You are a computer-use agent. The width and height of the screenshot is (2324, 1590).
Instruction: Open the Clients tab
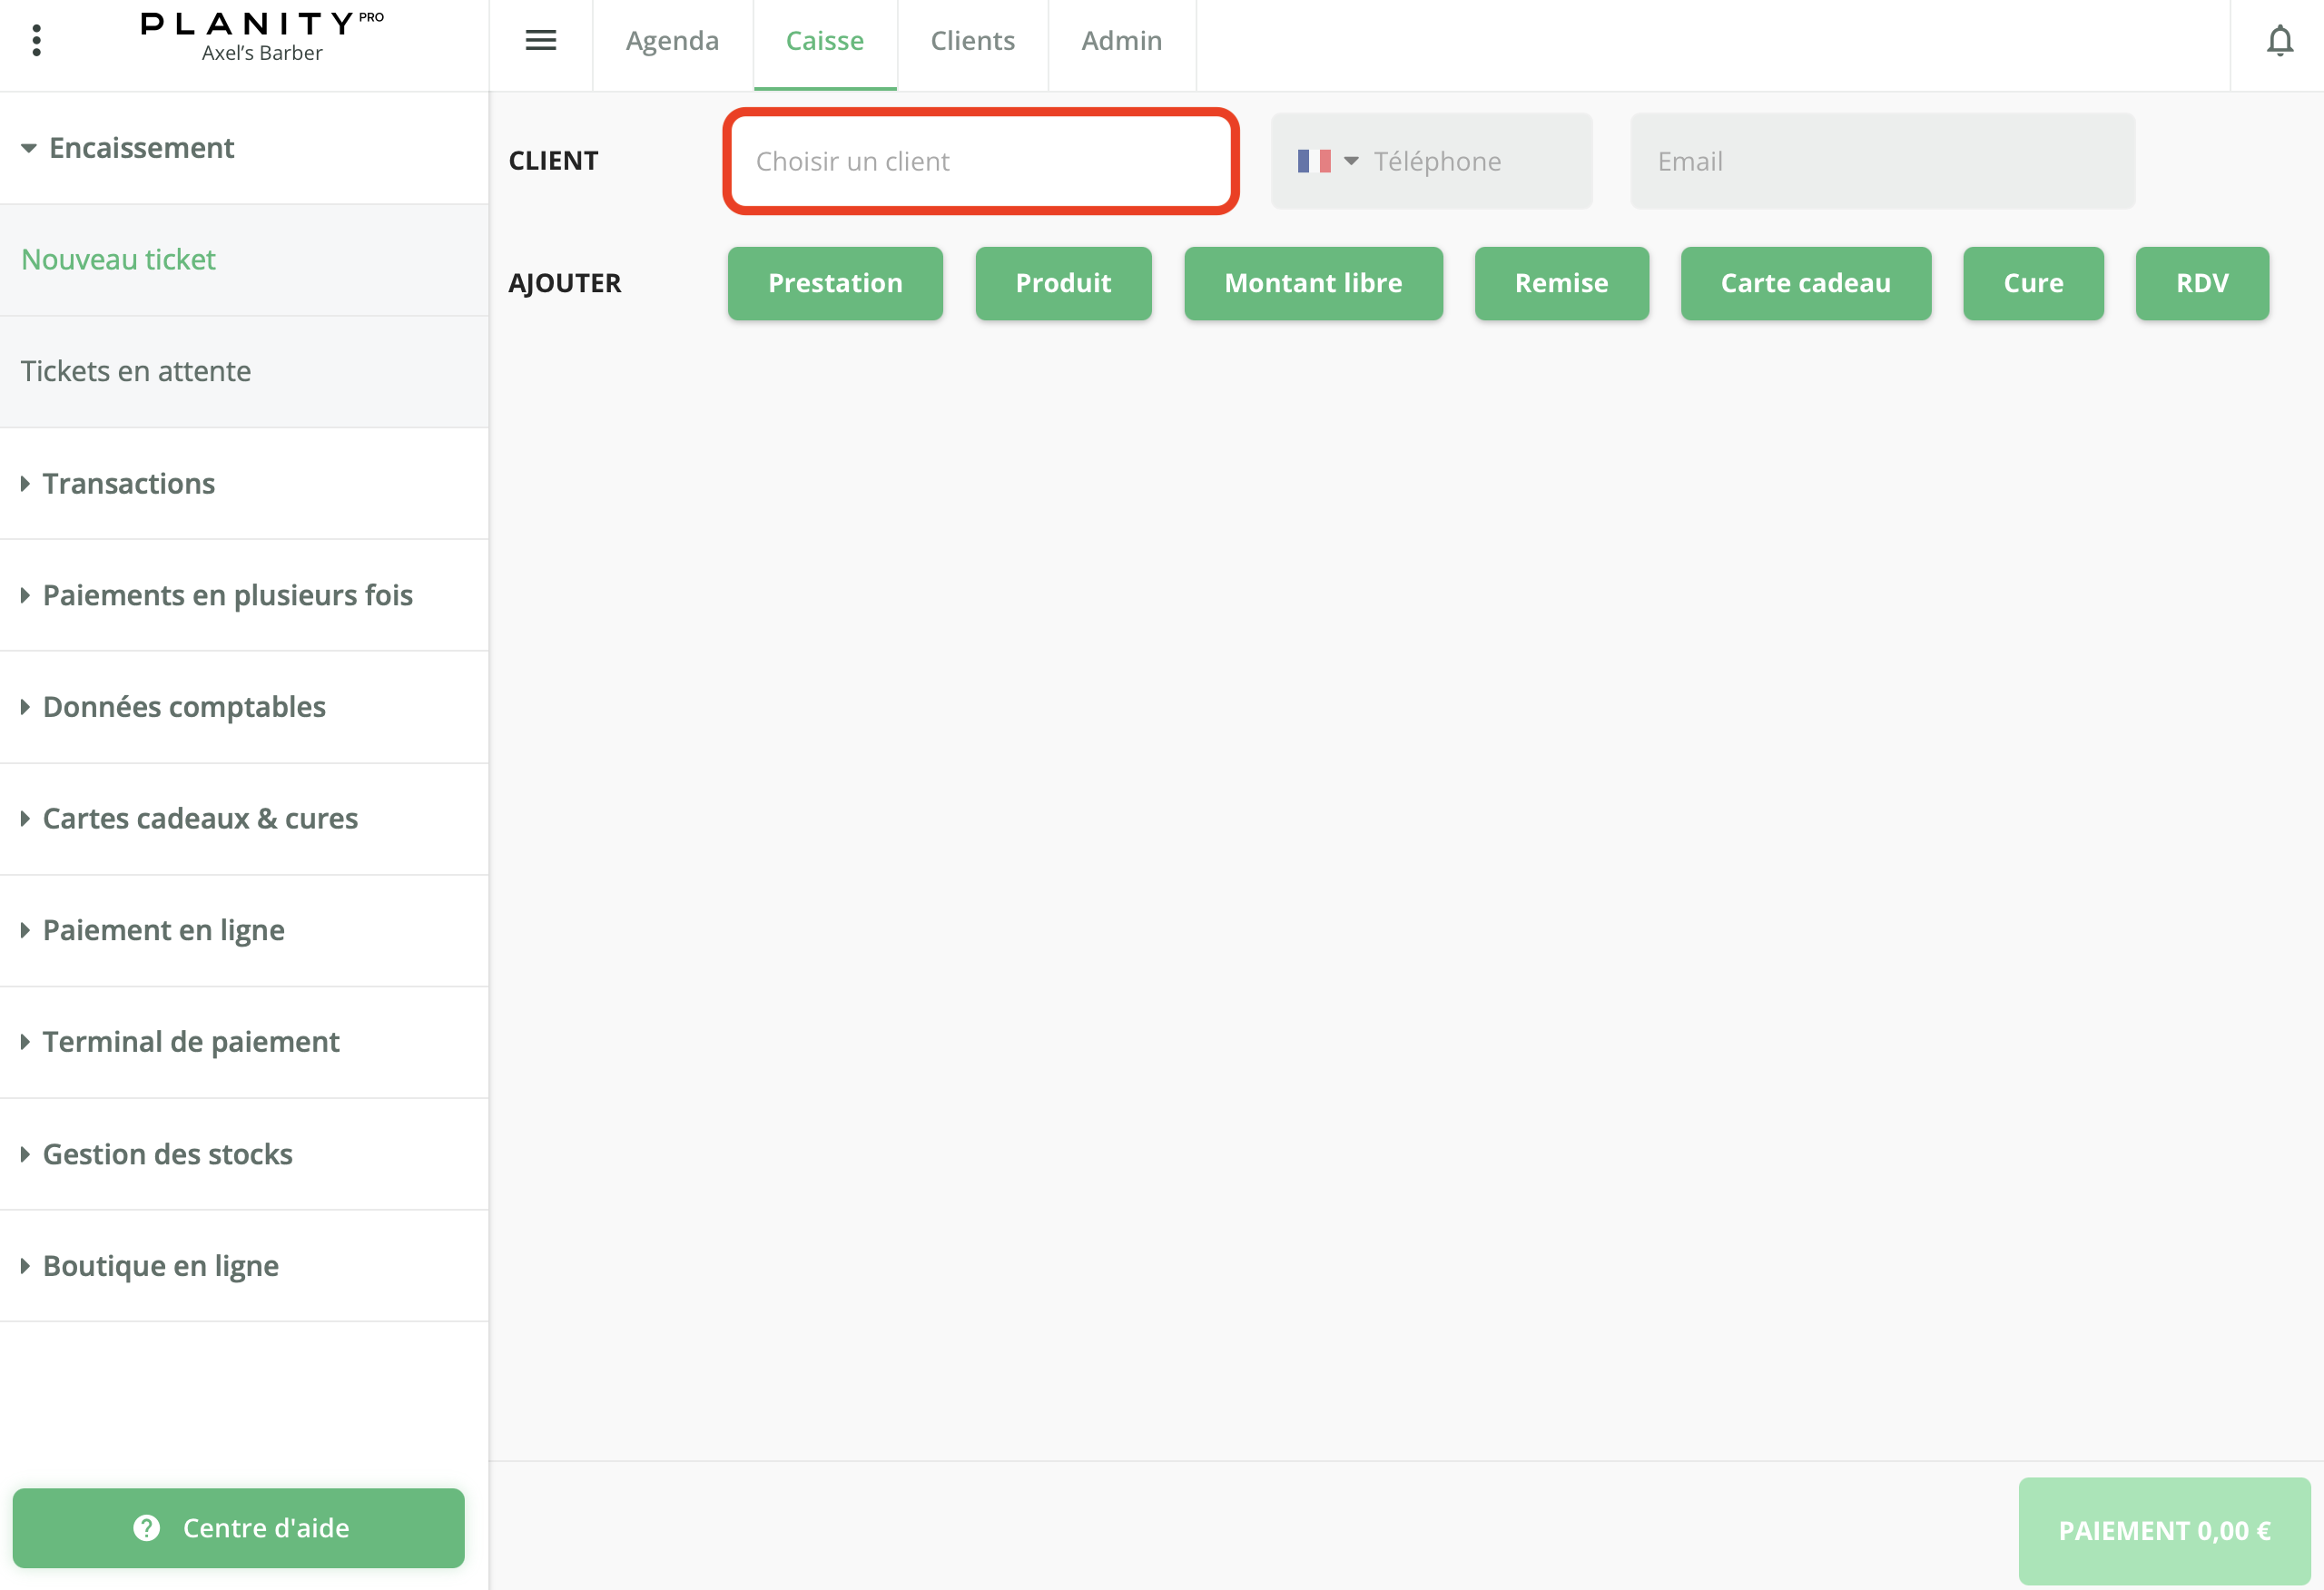click(972, 41)
